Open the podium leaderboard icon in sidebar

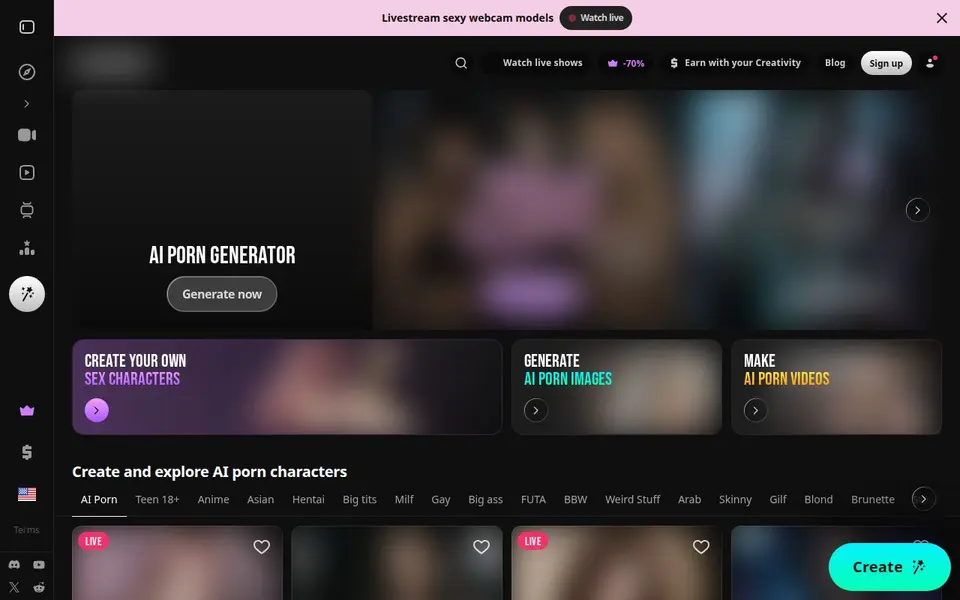[x=27, y=248]
